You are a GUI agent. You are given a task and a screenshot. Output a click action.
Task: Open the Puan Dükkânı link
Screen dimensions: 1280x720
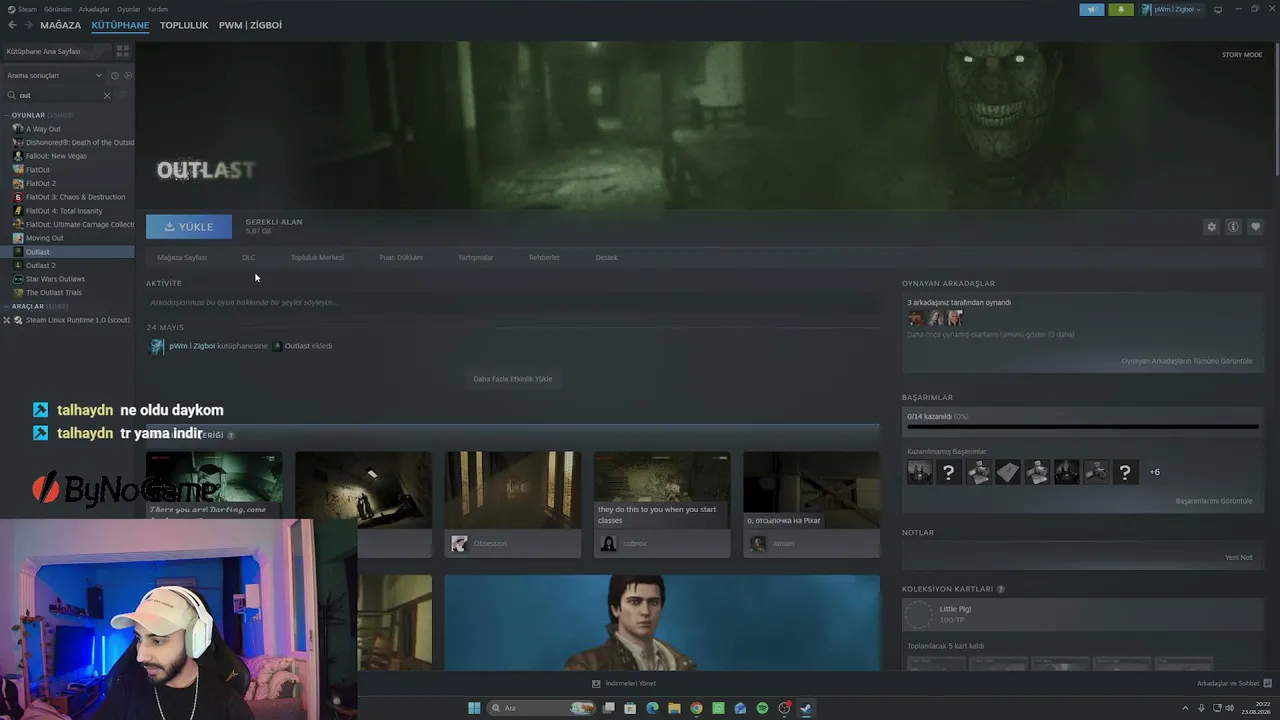tap(401, 257)
